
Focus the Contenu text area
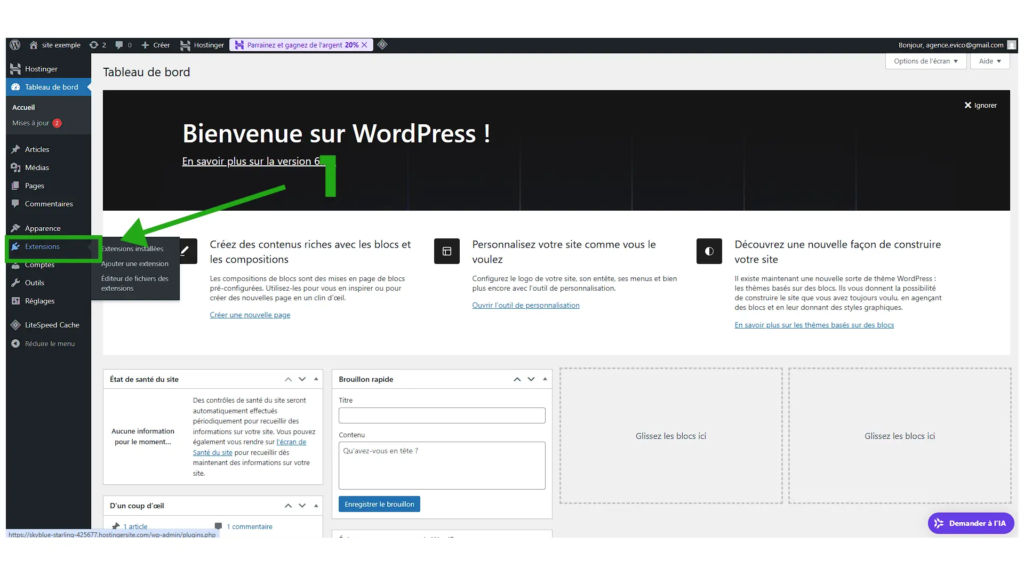(441, 466)
